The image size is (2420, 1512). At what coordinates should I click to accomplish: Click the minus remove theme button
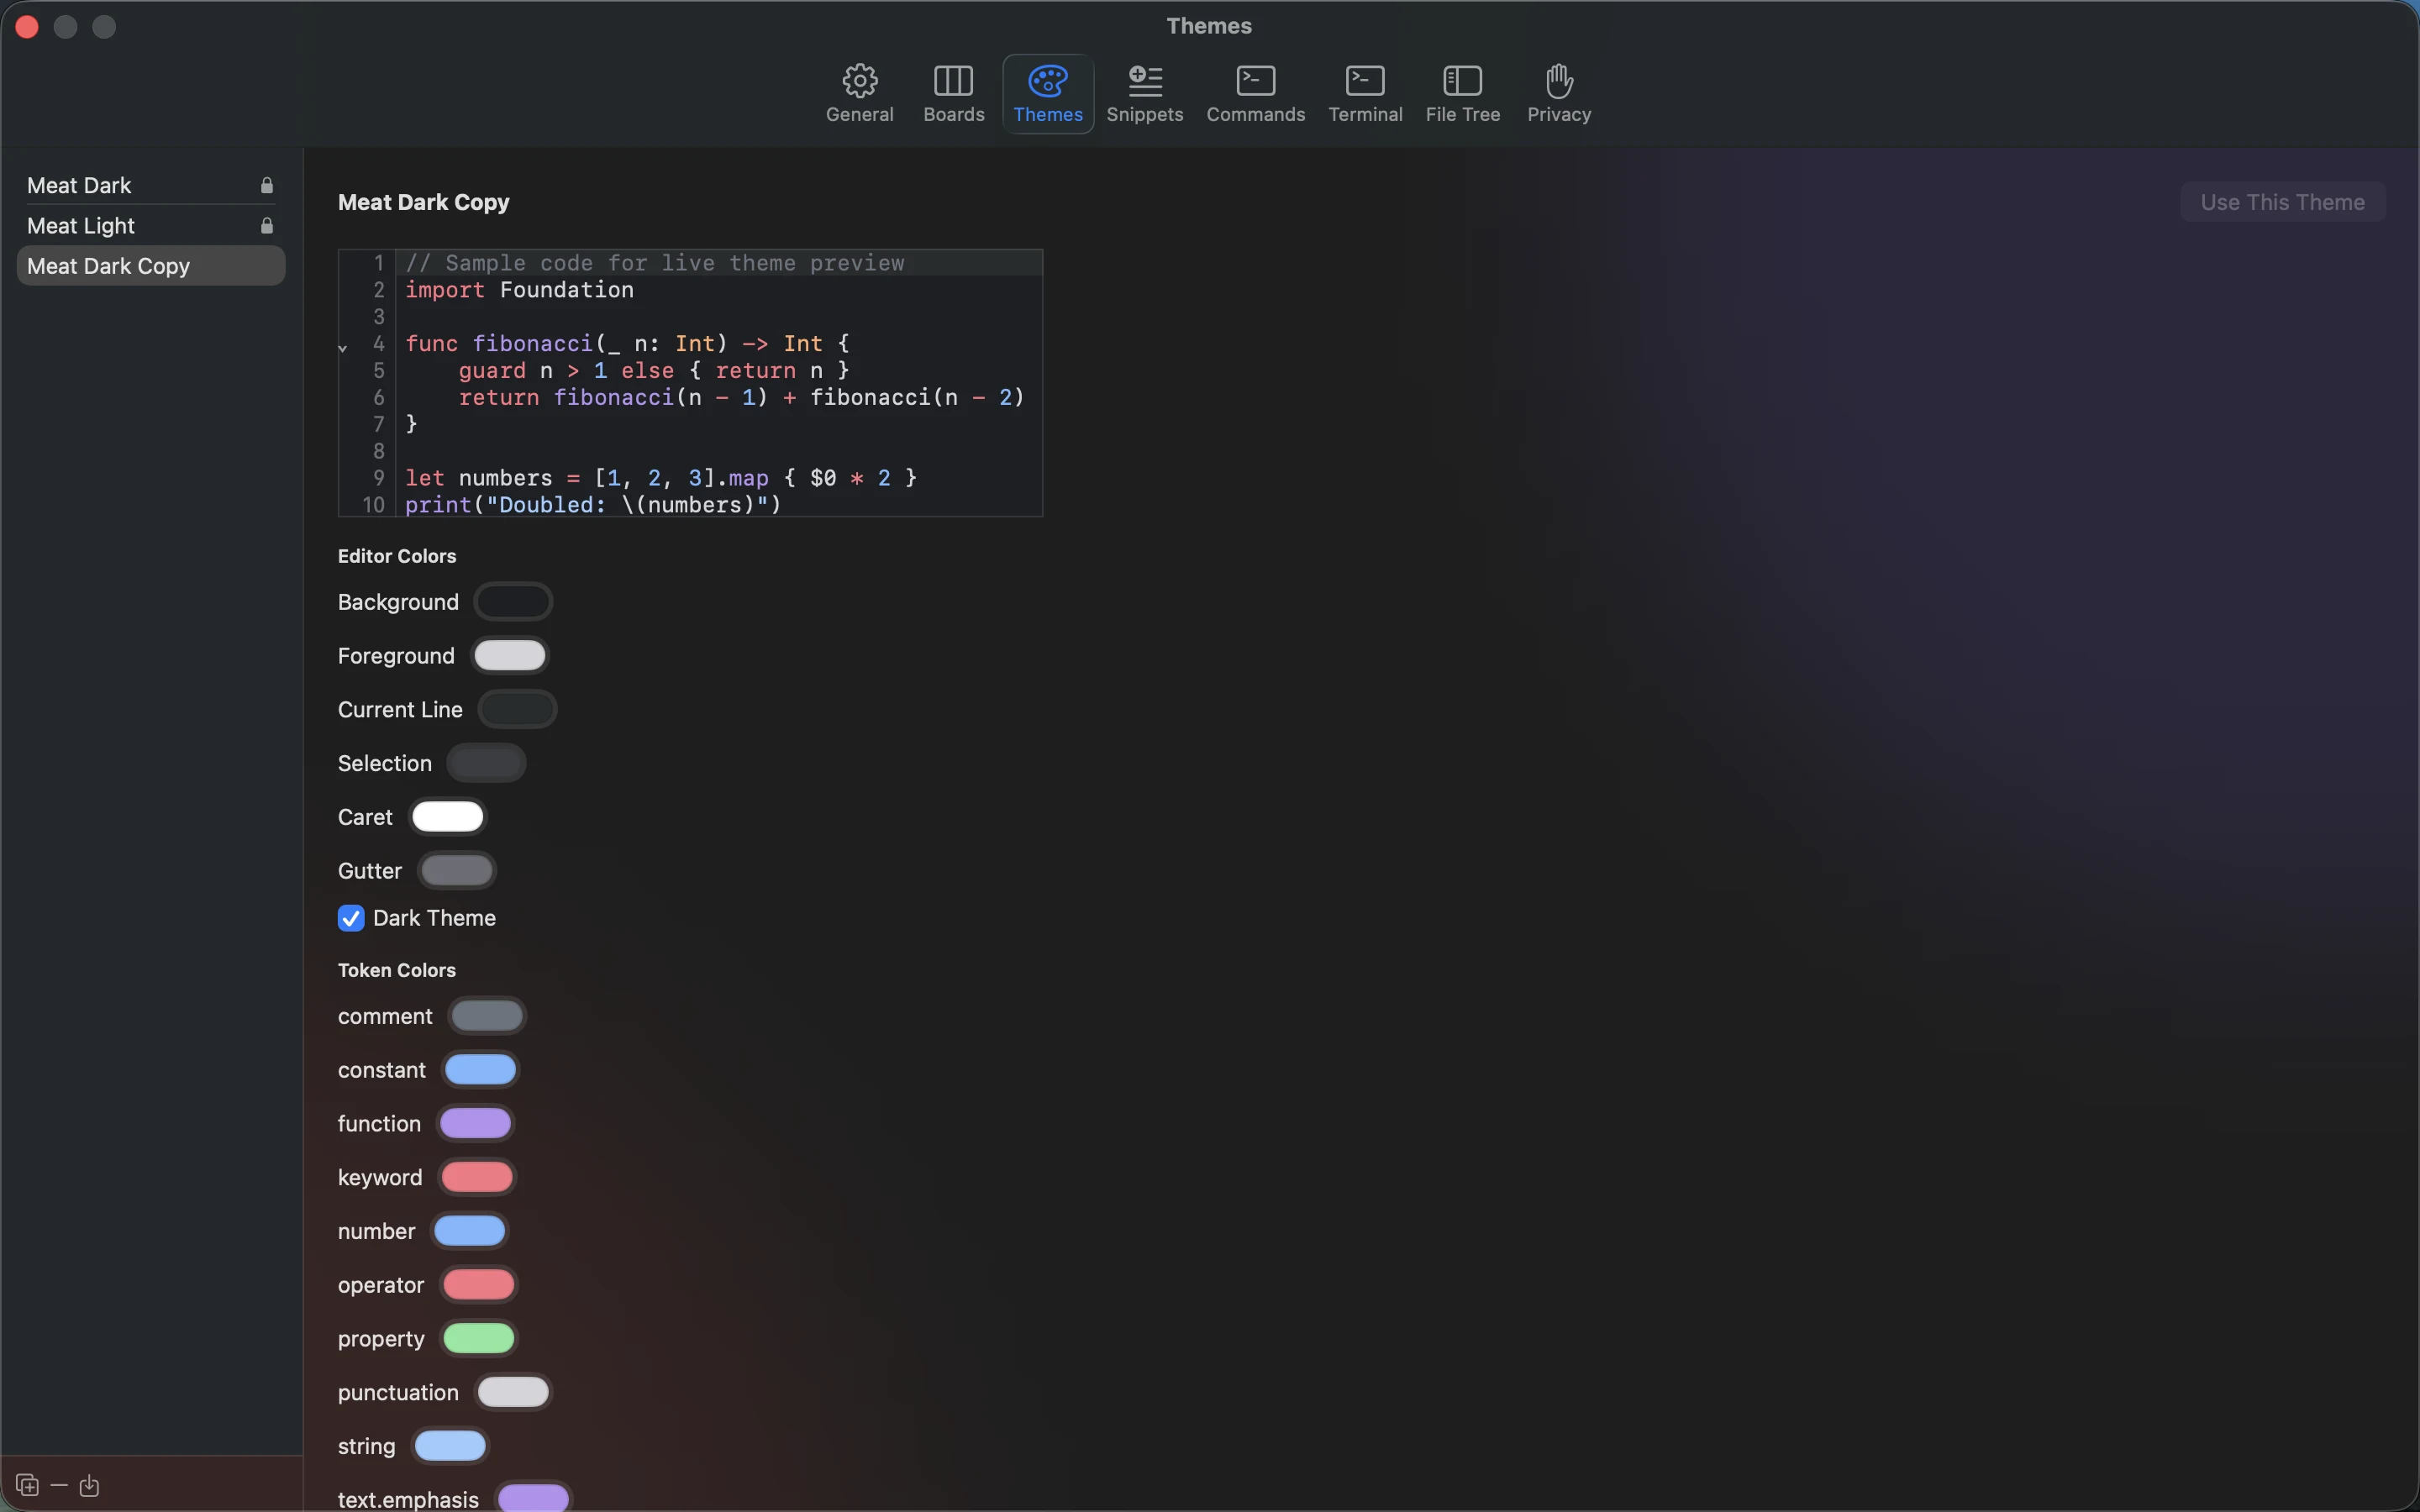coord(59,1485)
